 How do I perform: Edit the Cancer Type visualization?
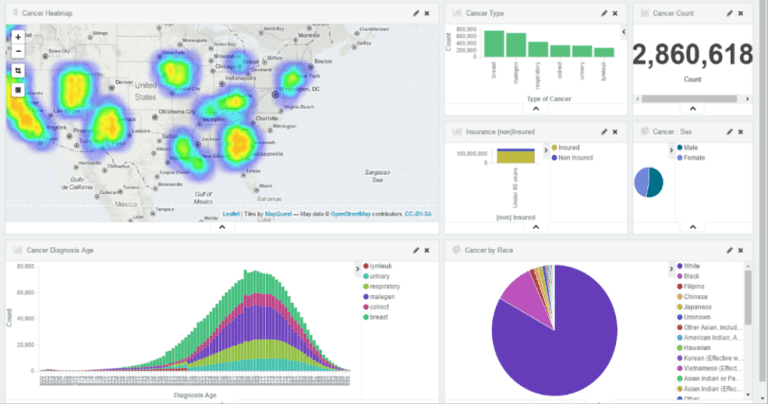point(604,13)
